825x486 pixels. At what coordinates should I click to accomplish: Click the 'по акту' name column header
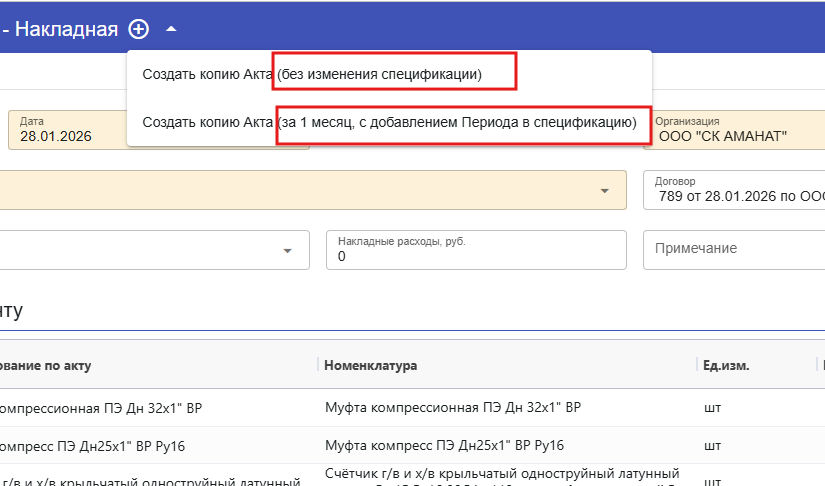(x=45, y=365)
